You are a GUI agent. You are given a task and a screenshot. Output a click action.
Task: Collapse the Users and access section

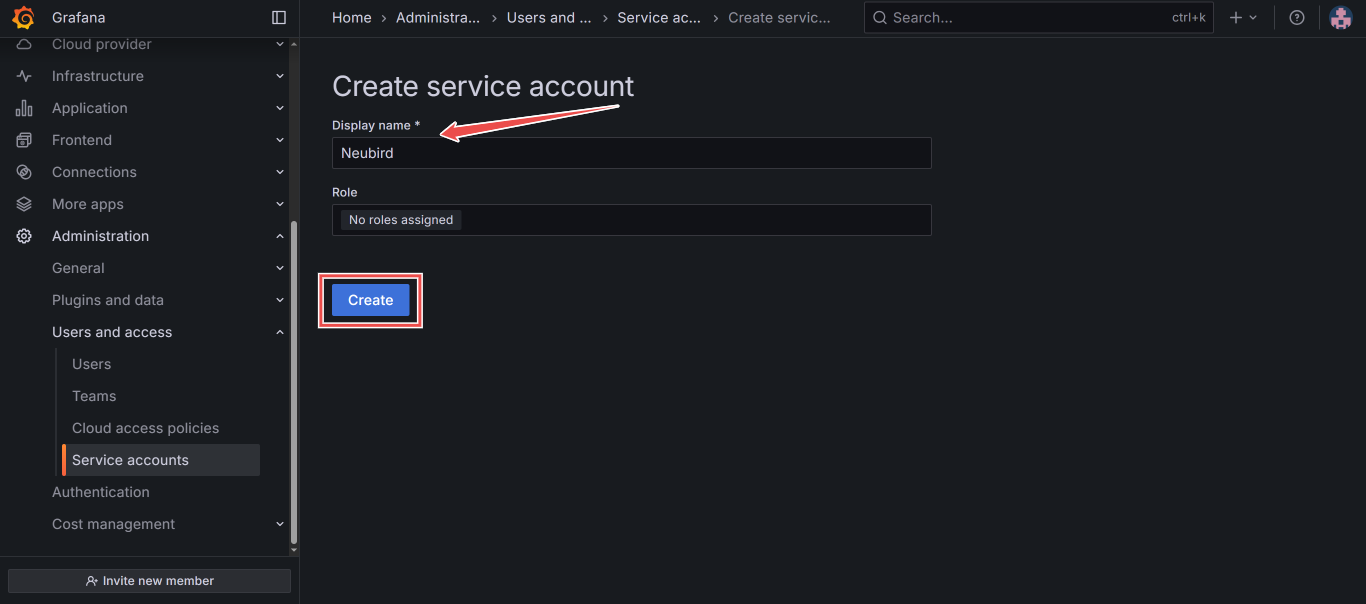point(279,332)
